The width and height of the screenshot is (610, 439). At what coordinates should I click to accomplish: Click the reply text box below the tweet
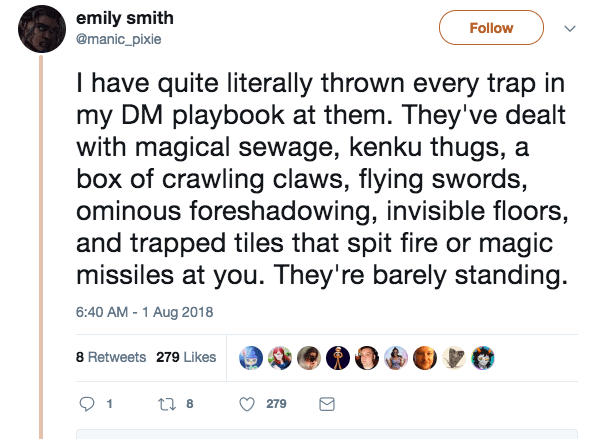330,434
